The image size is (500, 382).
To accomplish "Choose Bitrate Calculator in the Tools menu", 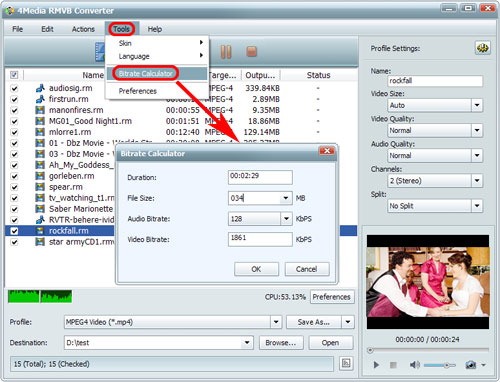I will pos(157,74).
